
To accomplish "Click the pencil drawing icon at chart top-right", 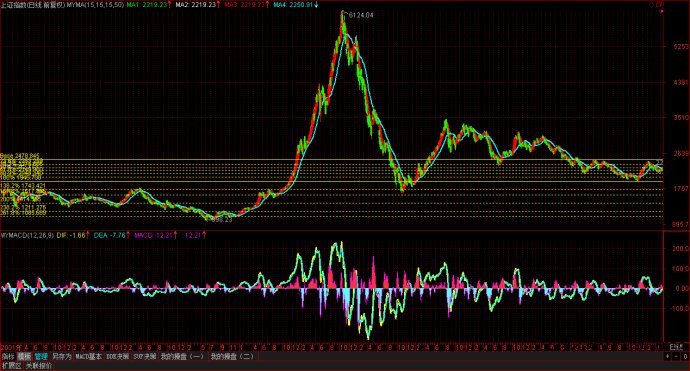I will (x=660, y=5).
